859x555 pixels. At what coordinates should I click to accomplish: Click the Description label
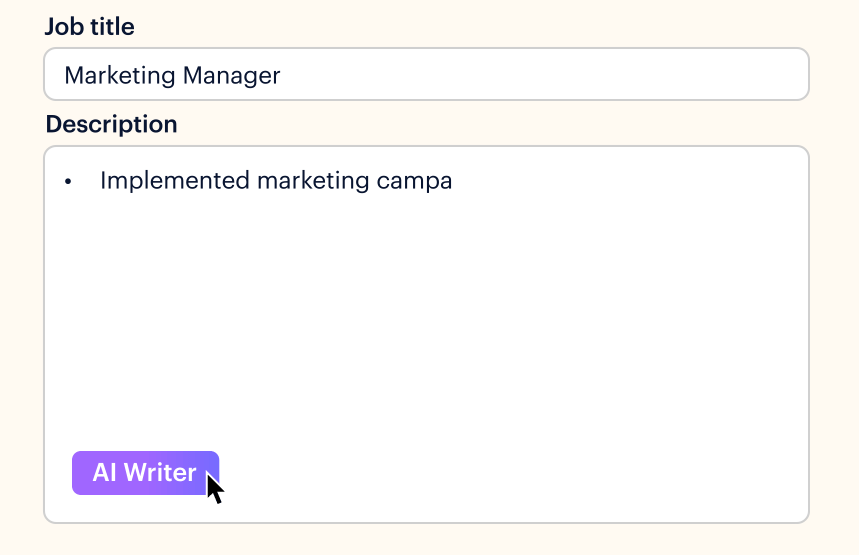(x=112, y=124)
